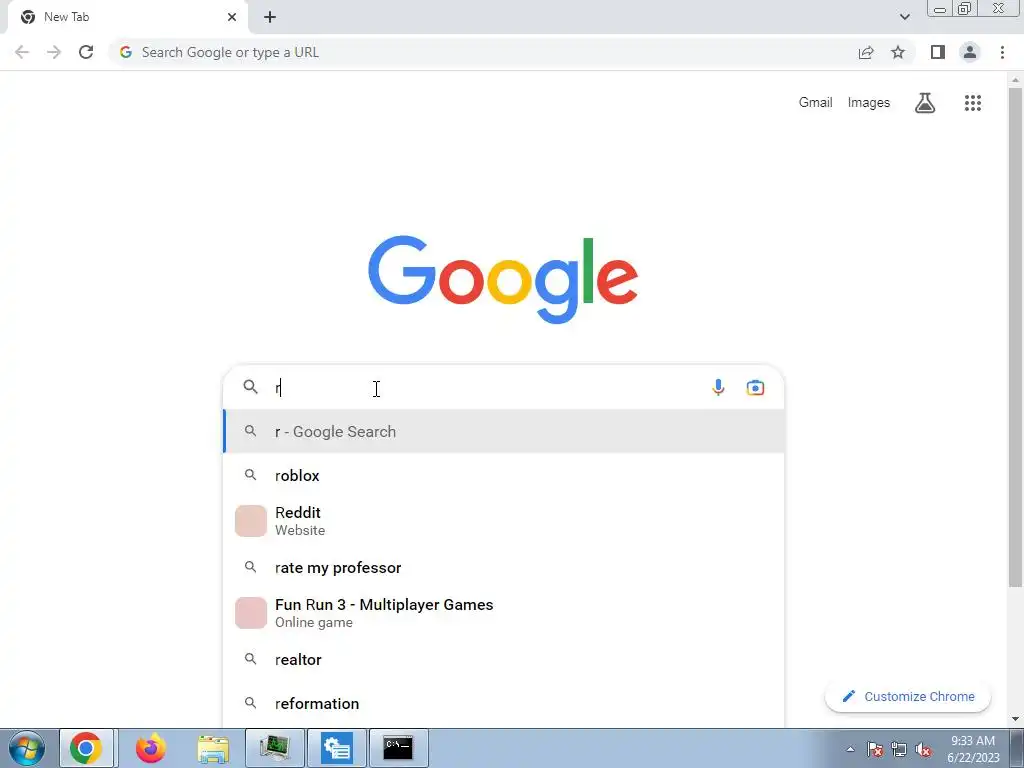Select 'r - Google Search' suggestion
Screen dimensions: 1024x768
[x=504, y=431]
